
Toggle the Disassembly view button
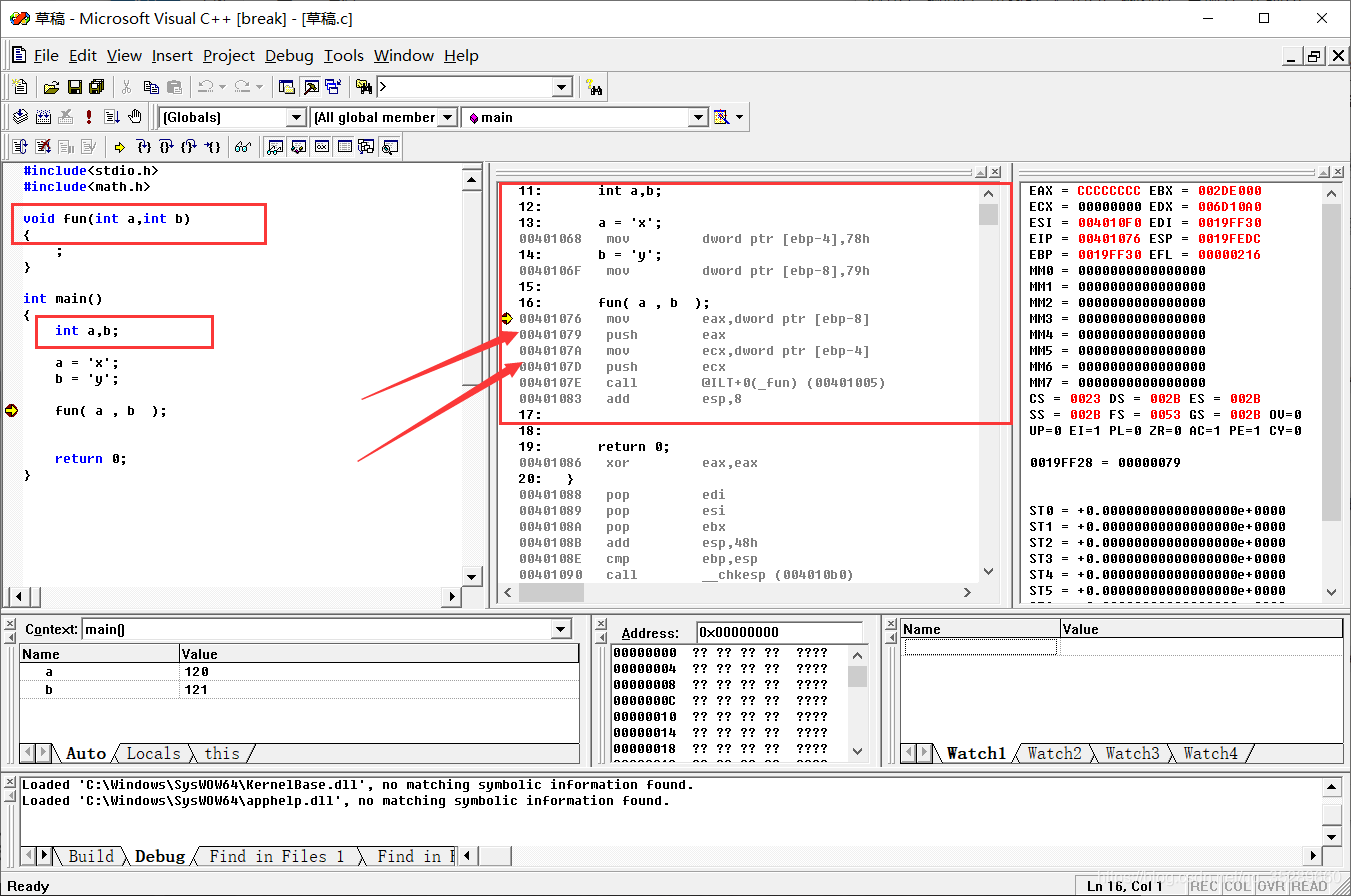tap(389, 147)
